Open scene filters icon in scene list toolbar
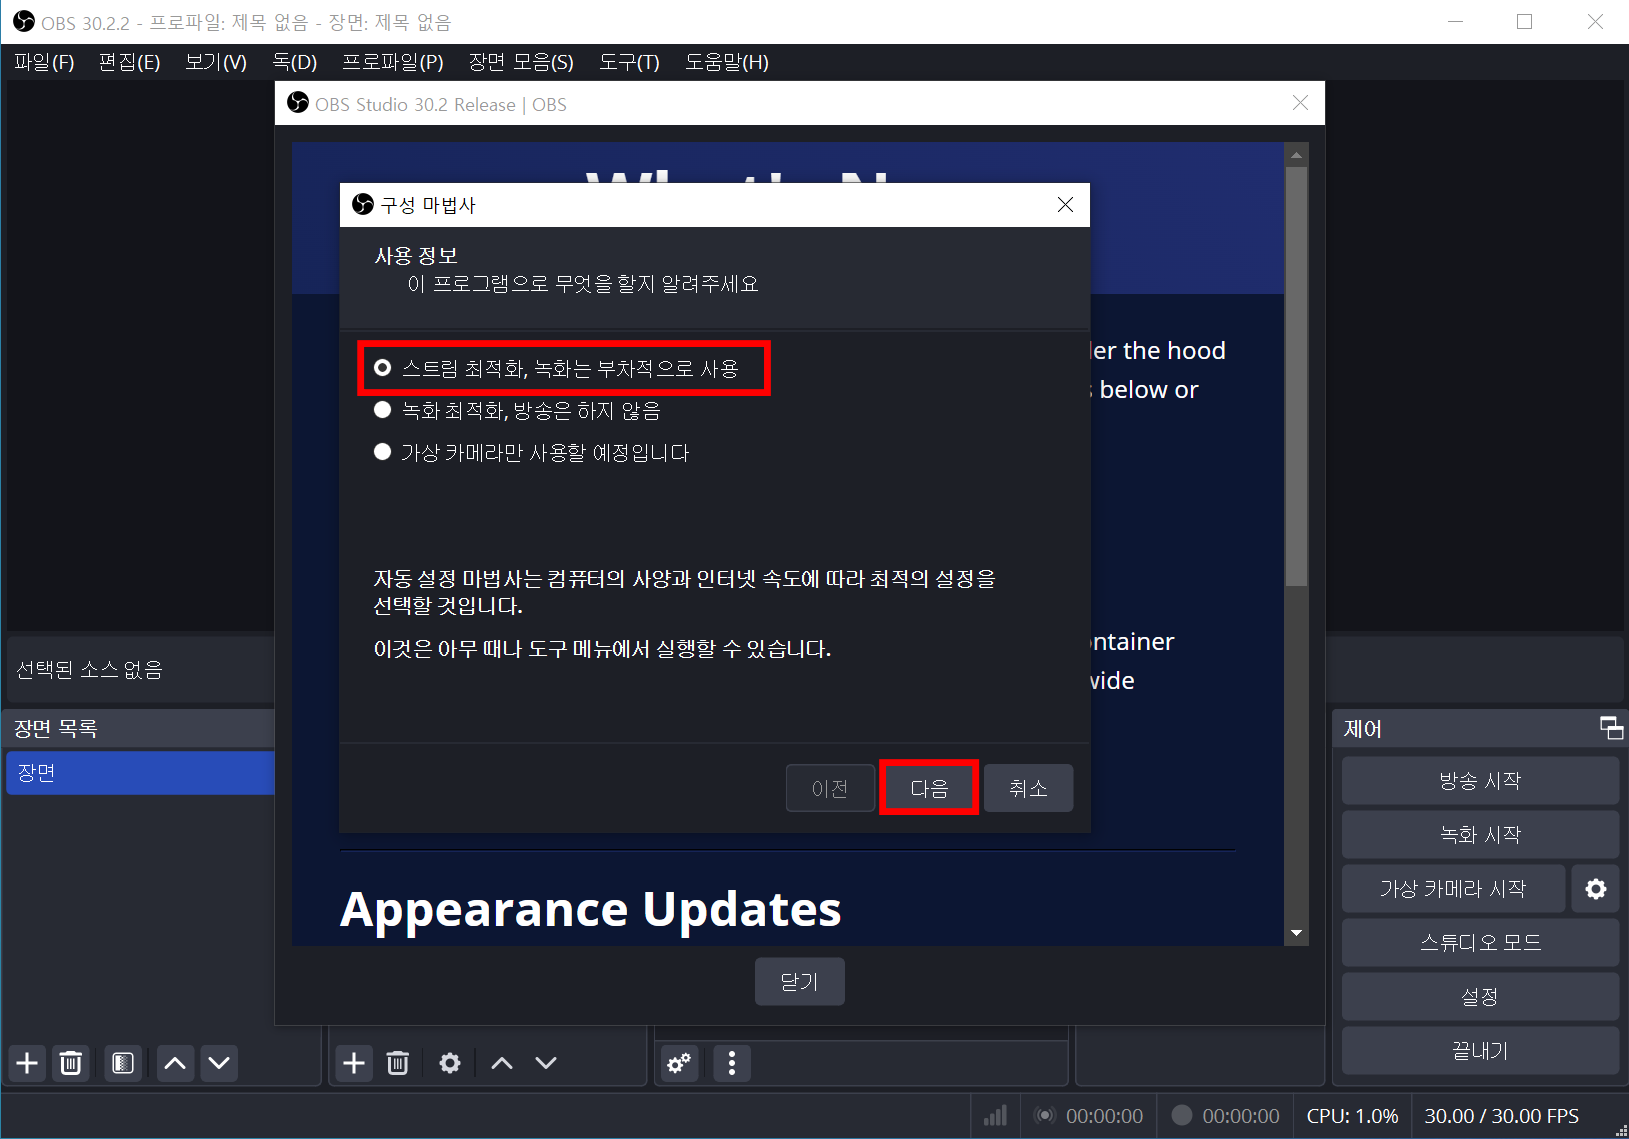Screen dimensions: 1629x1139 (x=123, y=1063)
